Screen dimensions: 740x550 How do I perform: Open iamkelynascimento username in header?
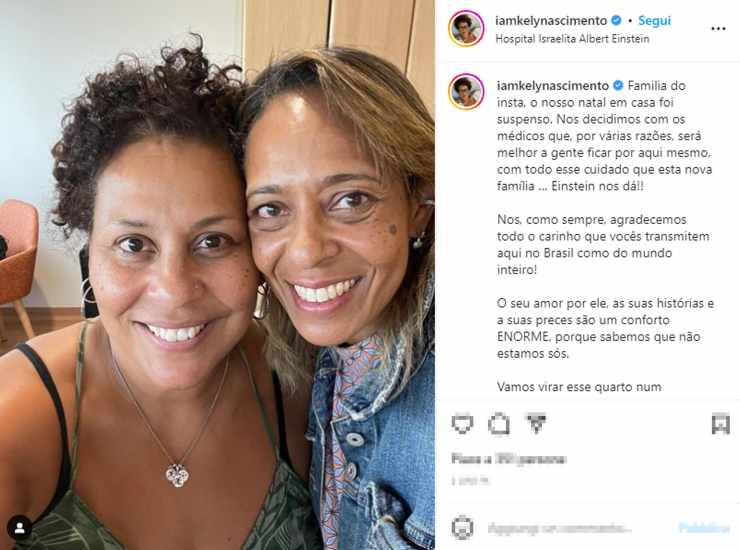[x=551, y=21]
